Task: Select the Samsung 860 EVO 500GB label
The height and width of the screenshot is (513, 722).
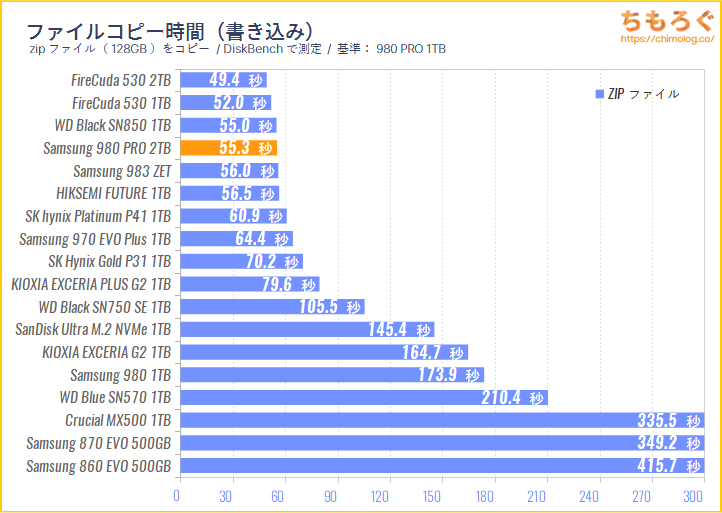Action: click(99, 466)
